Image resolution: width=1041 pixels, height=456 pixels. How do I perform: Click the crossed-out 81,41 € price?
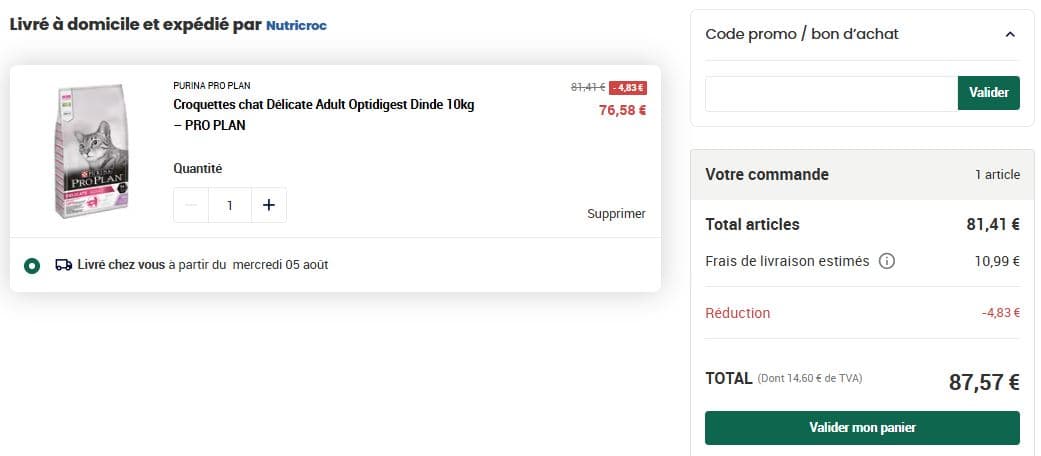tap(588, 87)
